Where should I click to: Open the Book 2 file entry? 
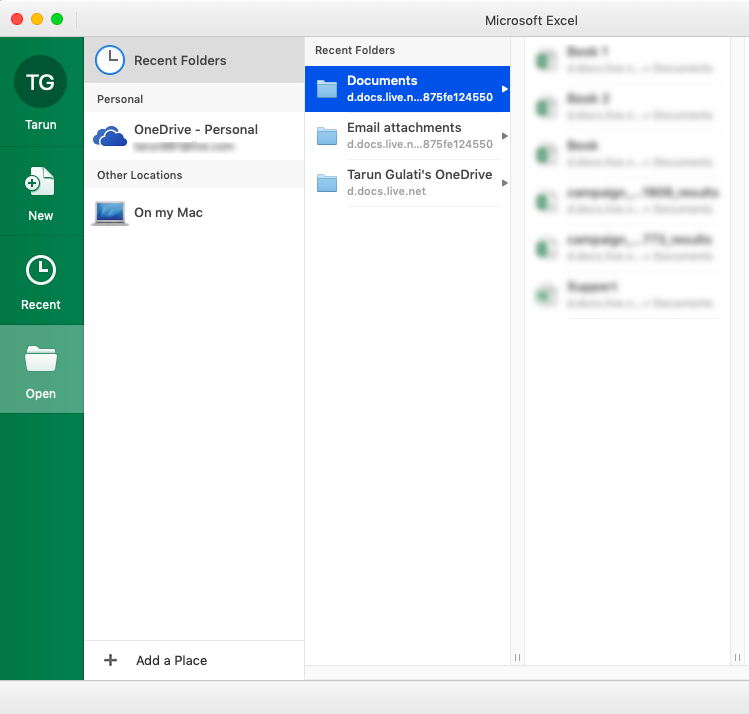pyautogui.click(x=627, y=107)
